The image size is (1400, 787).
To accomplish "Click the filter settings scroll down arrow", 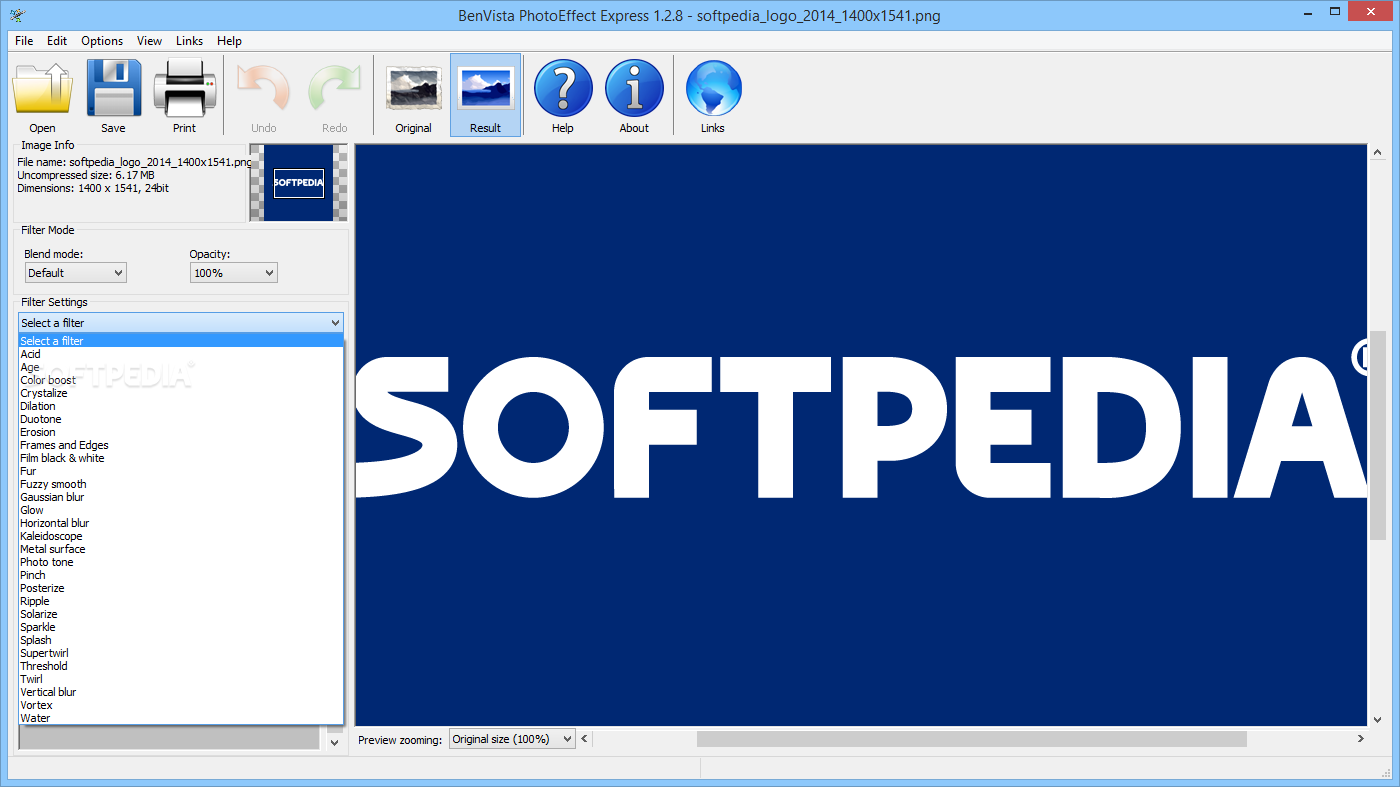I will tap(335, 742).
